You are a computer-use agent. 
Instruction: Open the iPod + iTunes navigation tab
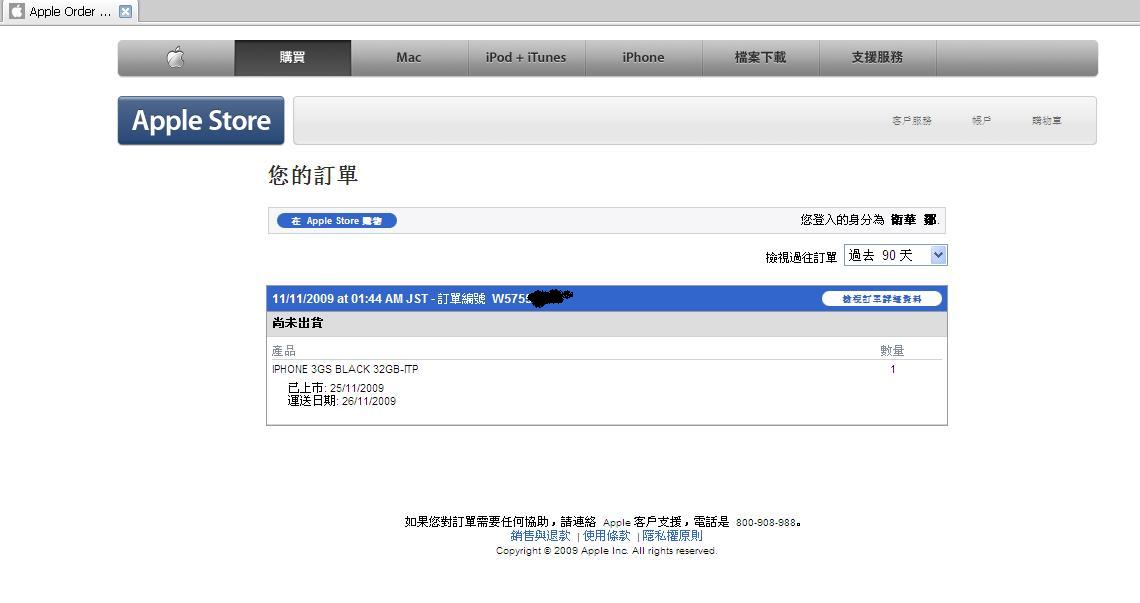[526, 57]
